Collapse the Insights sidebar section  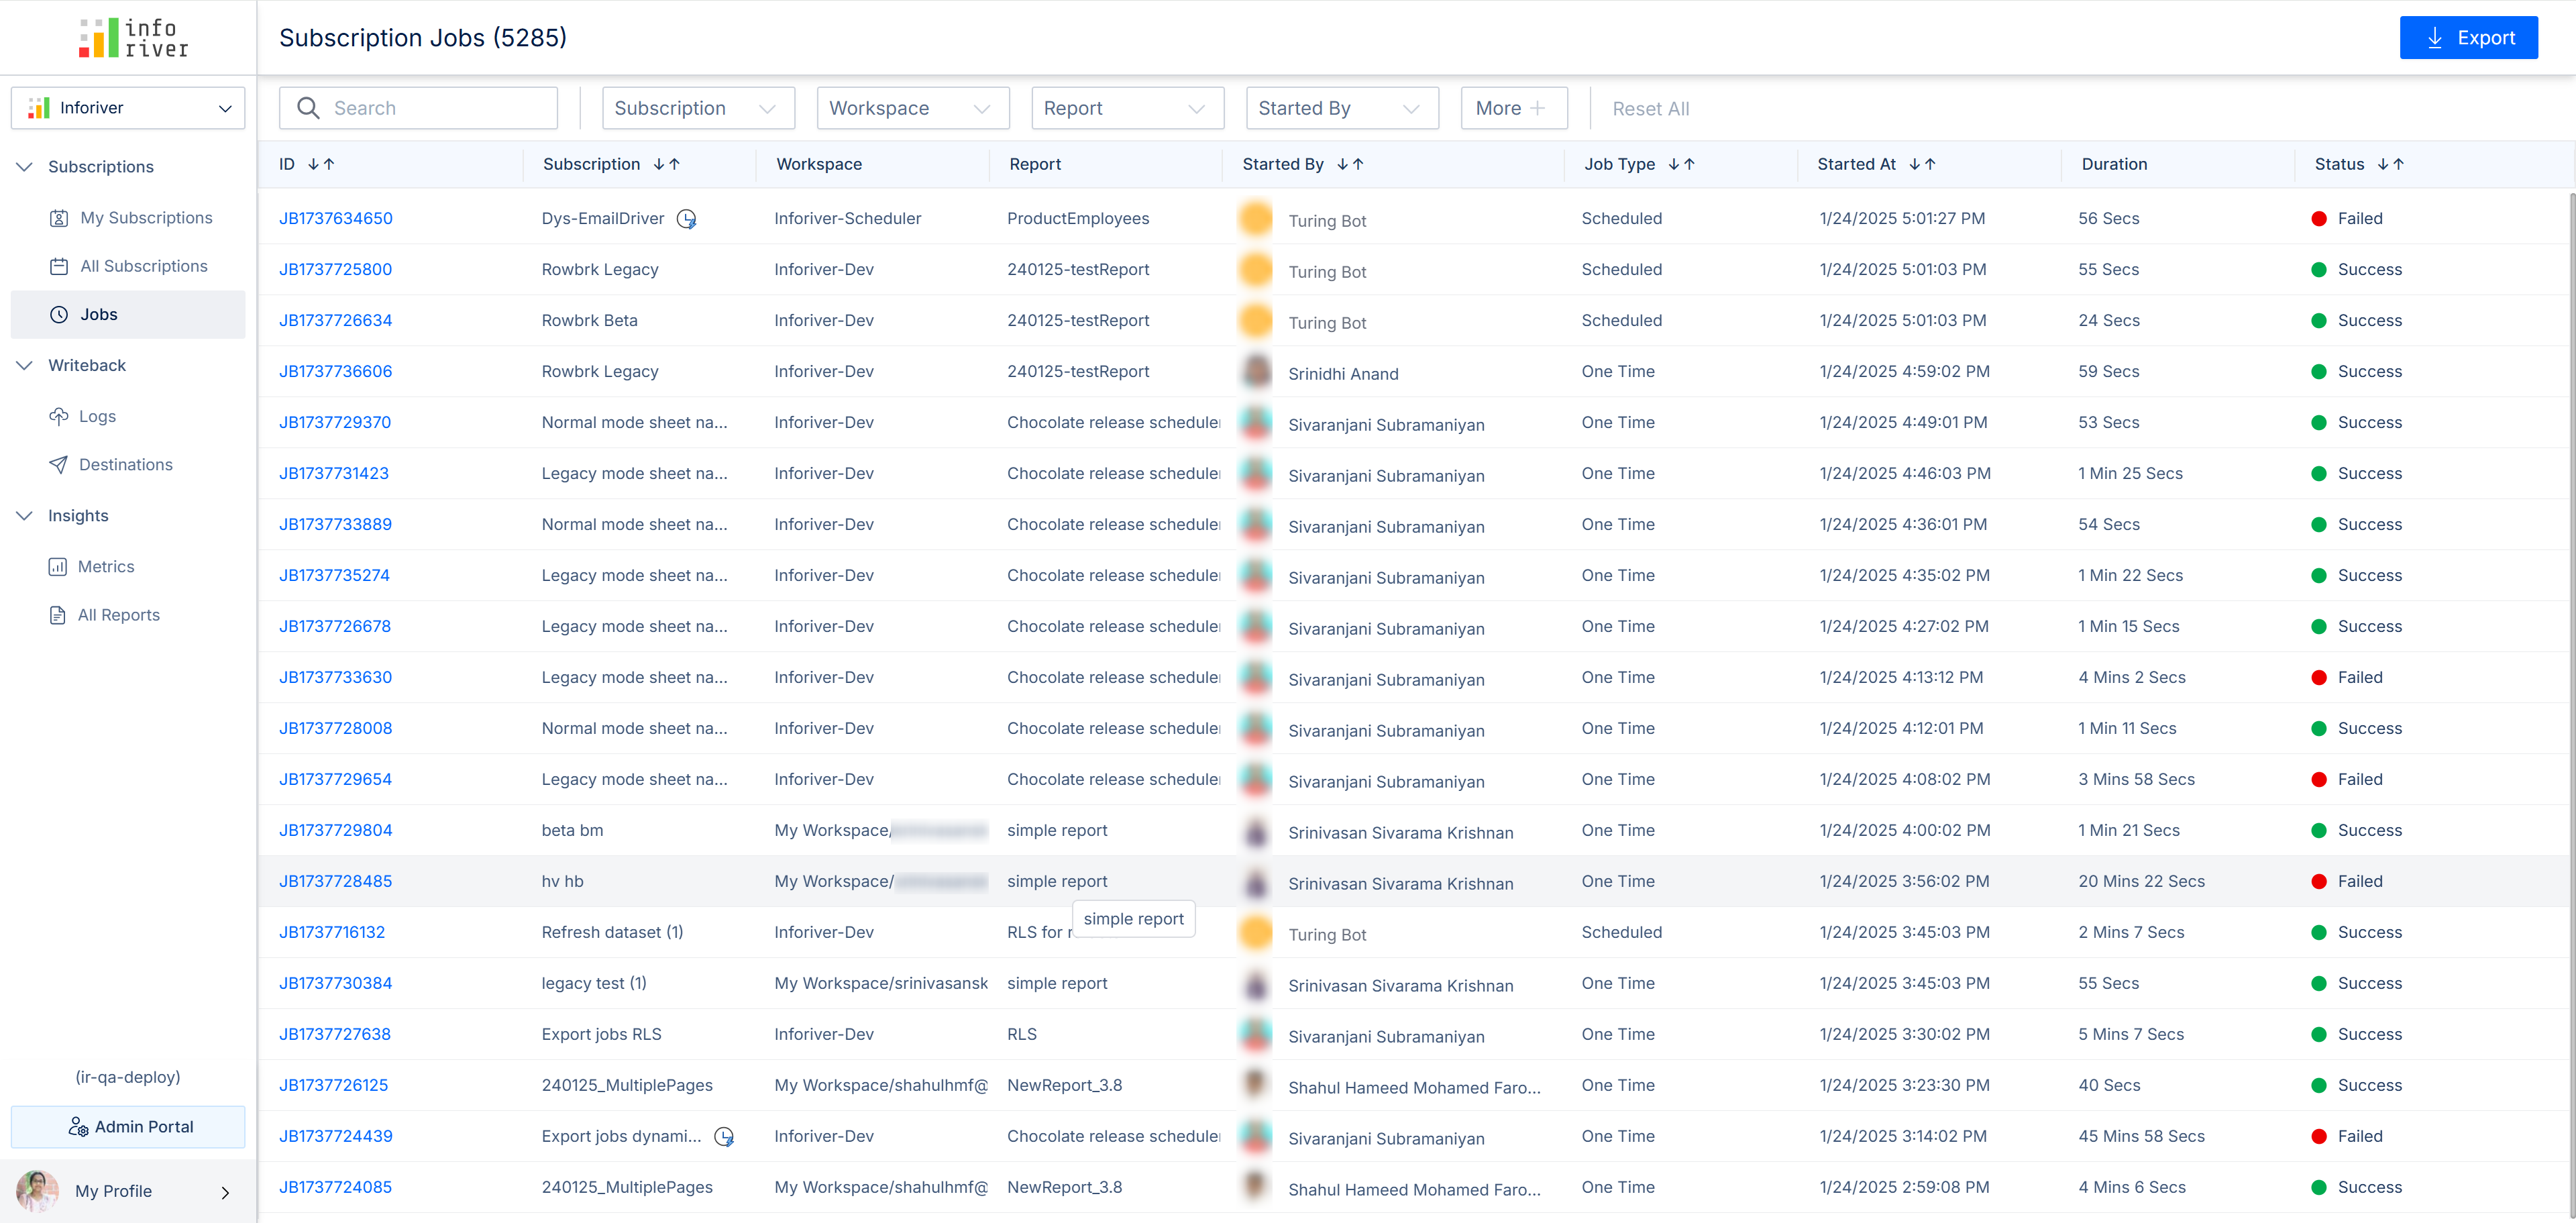[25, 516]
